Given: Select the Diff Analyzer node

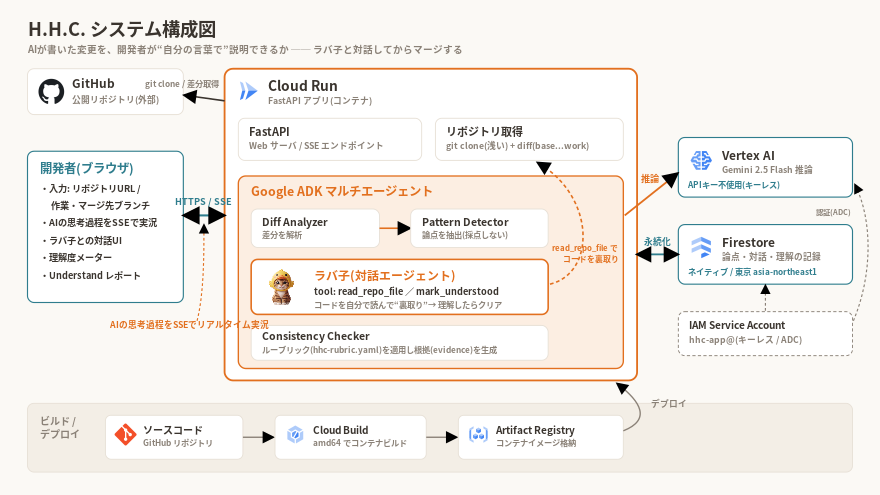Looking at the screenshot, I should tap(315, 228).
